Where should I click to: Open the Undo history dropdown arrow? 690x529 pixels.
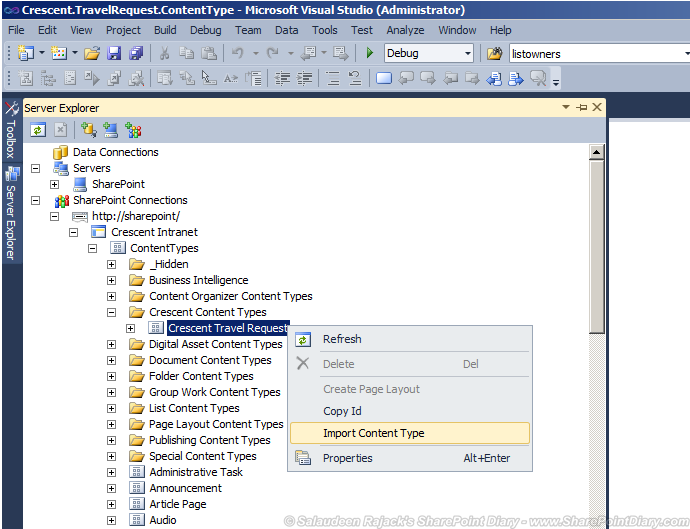click(256, 53)
